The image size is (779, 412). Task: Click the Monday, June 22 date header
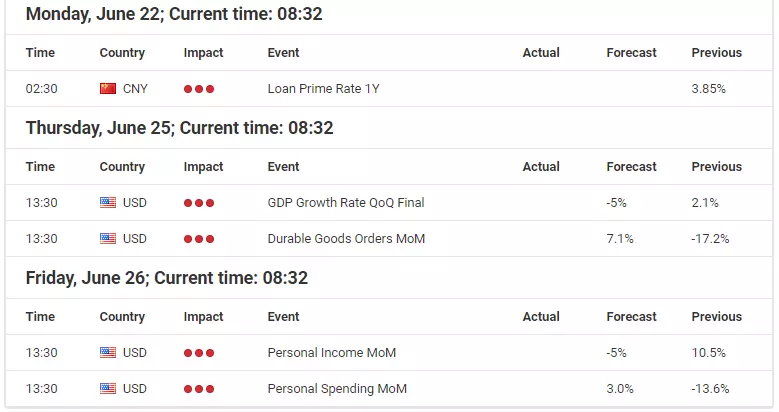(174, 14)
